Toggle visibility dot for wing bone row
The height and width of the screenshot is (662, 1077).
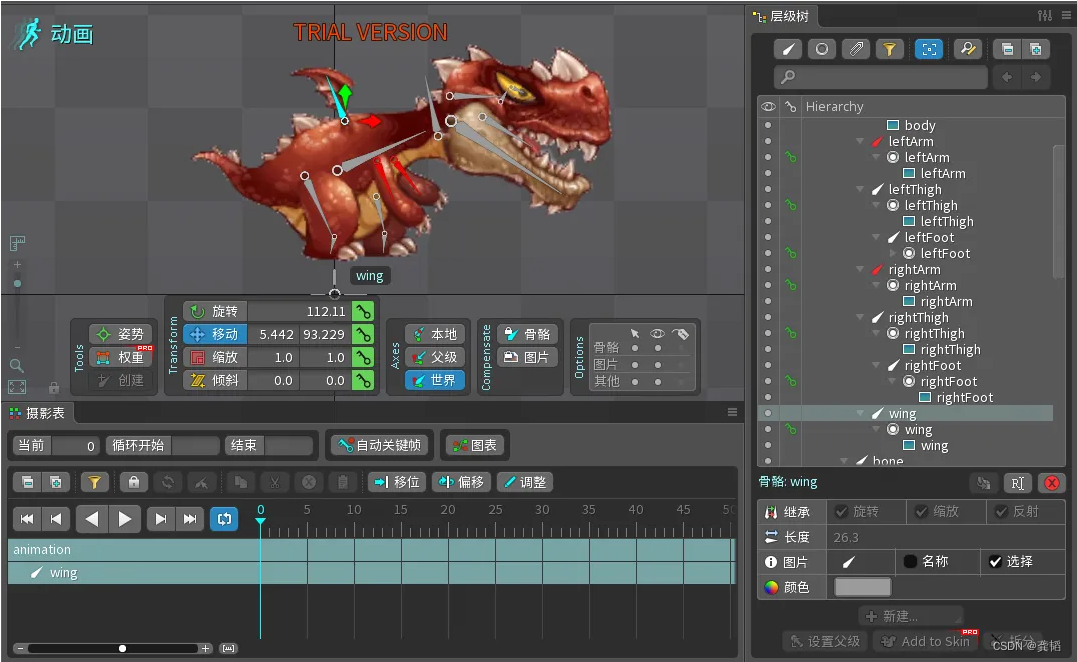tap(768, 413)
